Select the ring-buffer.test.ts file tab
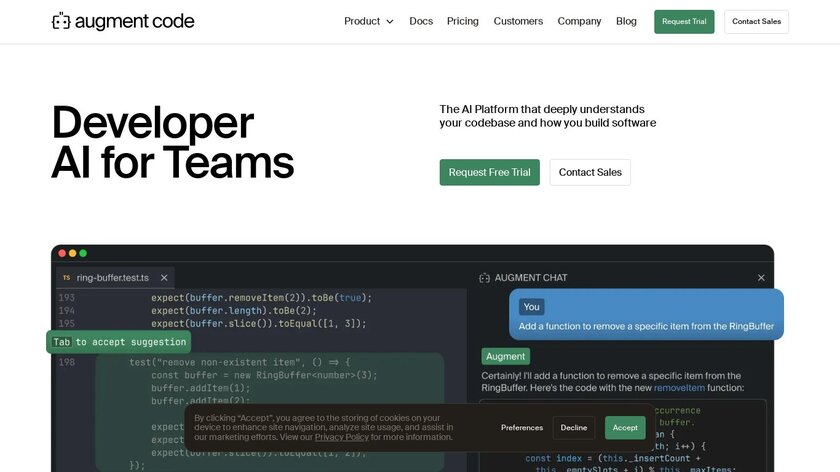Screen dimensions: 840x472 click(x=112, y=277)
